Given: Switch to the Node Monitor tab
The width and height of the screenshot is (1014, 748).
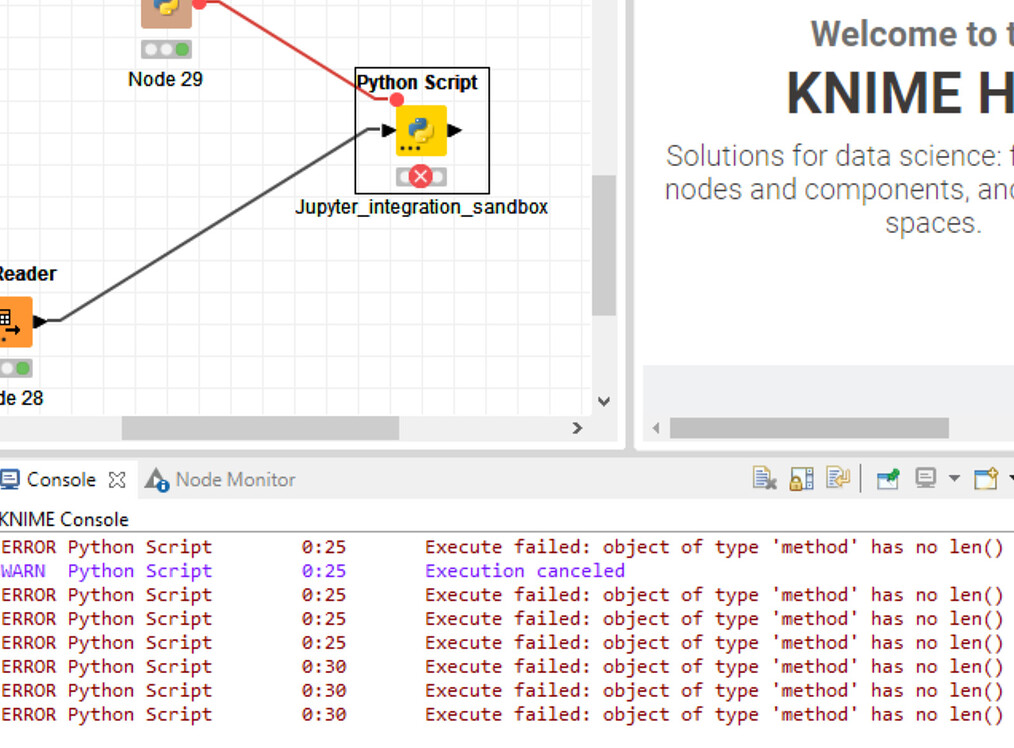Looking at the screenshot, I should [232, 479].
